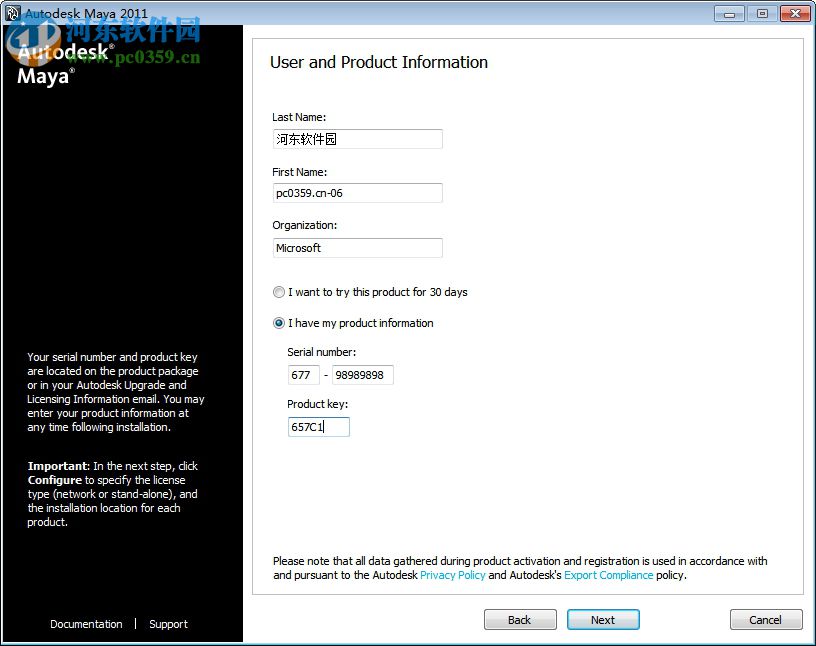816x646 pixels.
Task: Click the Organization input field
Action: pos(358,248)
